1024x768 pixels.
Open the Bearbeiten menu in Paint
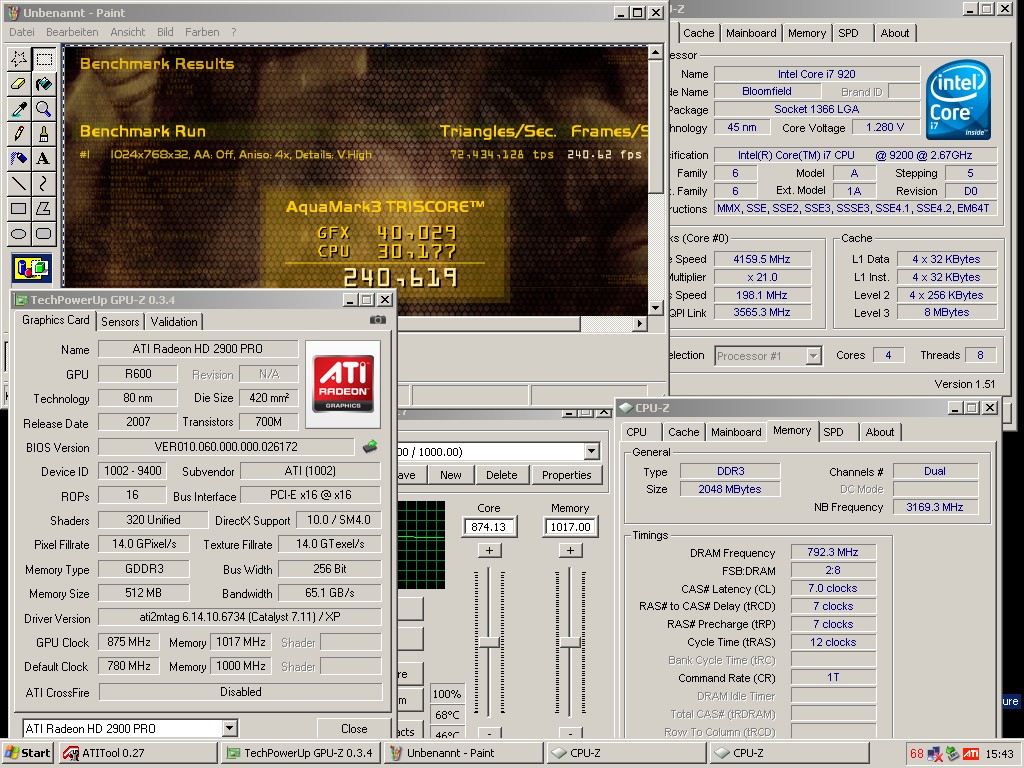(x=72, y=32)
